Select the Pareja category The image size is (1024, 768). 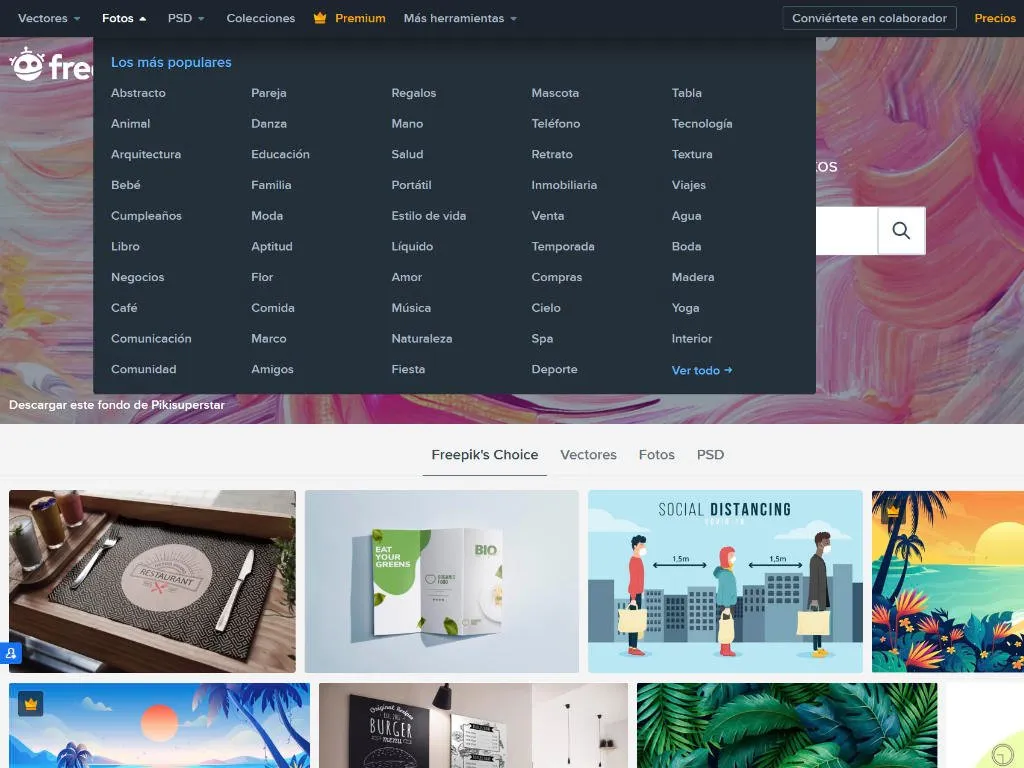pos(268,93)
